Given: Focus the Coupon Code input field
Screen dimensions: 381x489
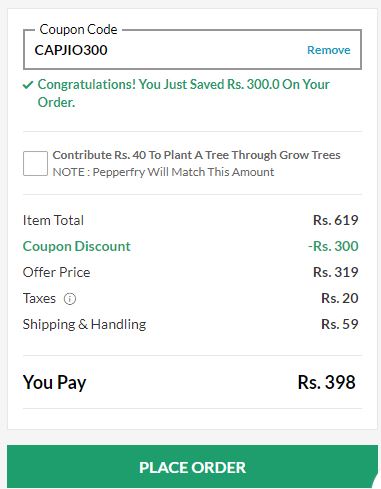Looking at the screenshot, I should click(x=192, y=50).
